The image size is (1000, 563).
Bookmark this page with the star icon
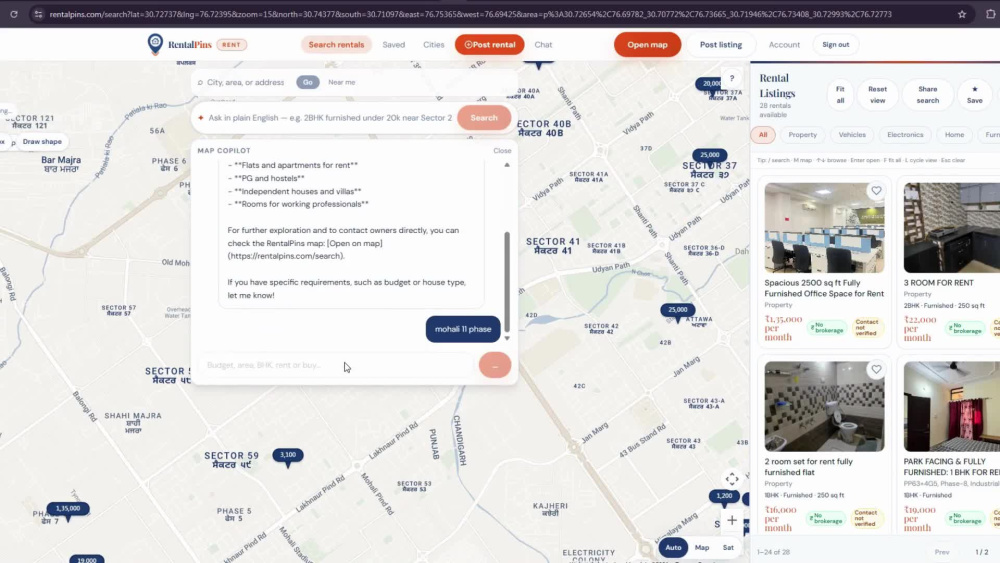tap(962, 14)
